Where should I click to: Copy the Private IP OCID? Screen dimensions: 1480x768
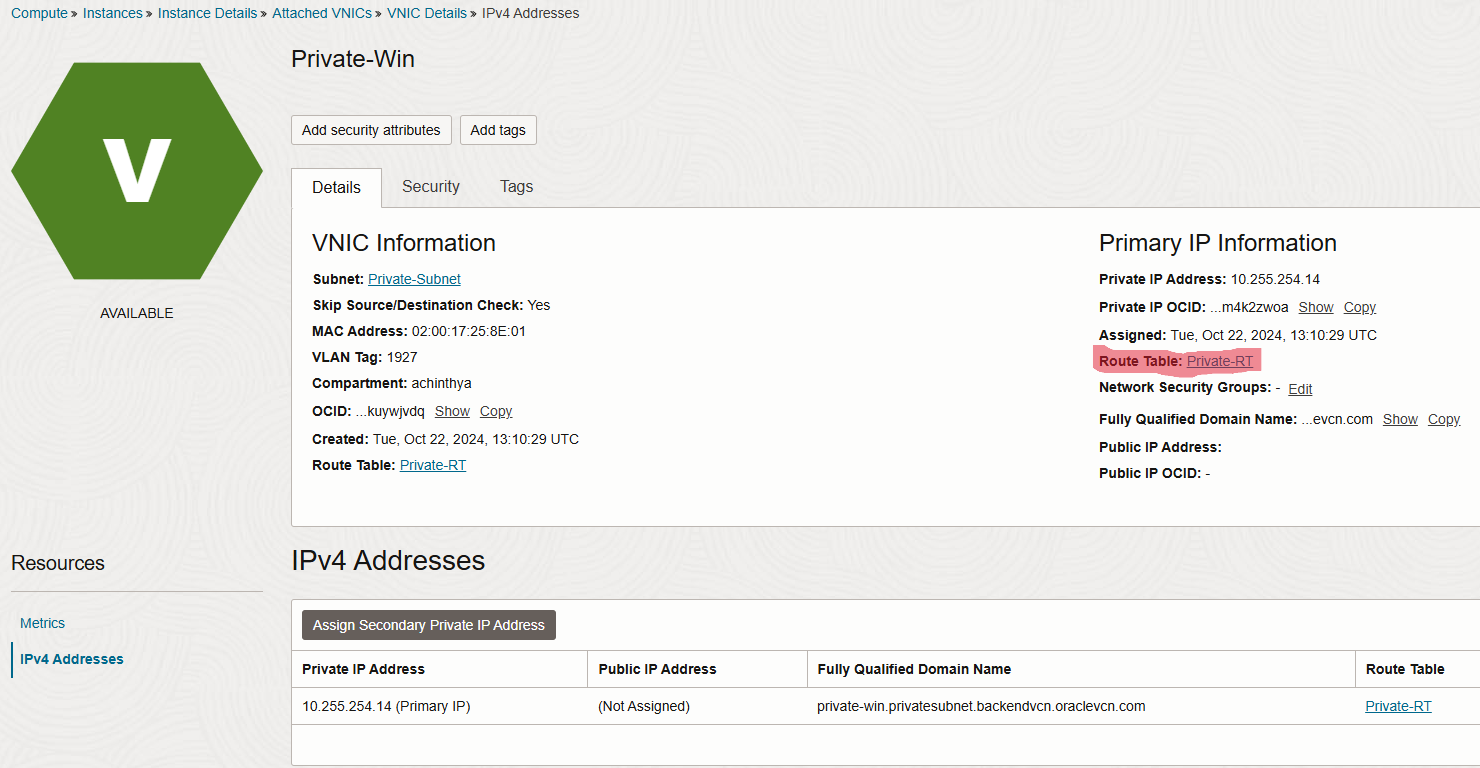click(x=1359, y=307)
